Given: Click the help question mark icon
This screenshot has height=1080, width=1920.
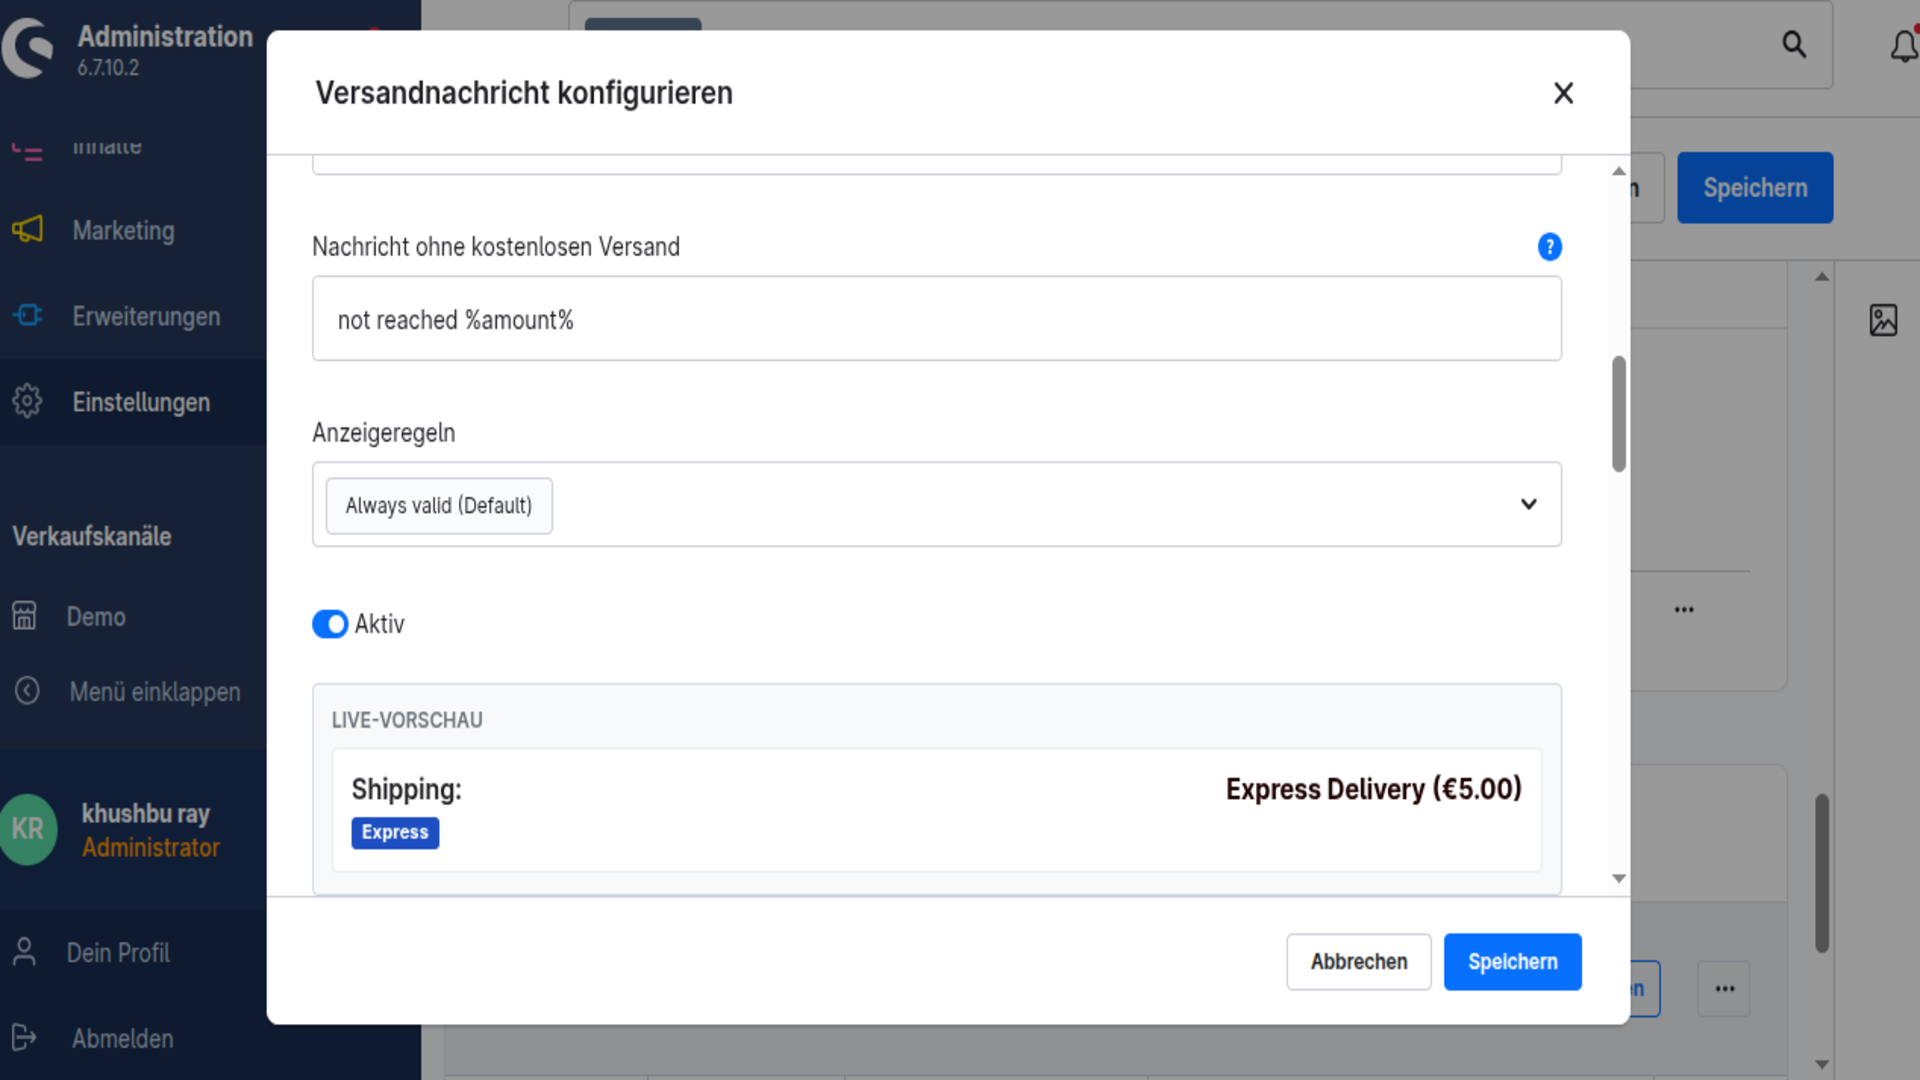Looking at the screenshot, I should [1549, 247].
